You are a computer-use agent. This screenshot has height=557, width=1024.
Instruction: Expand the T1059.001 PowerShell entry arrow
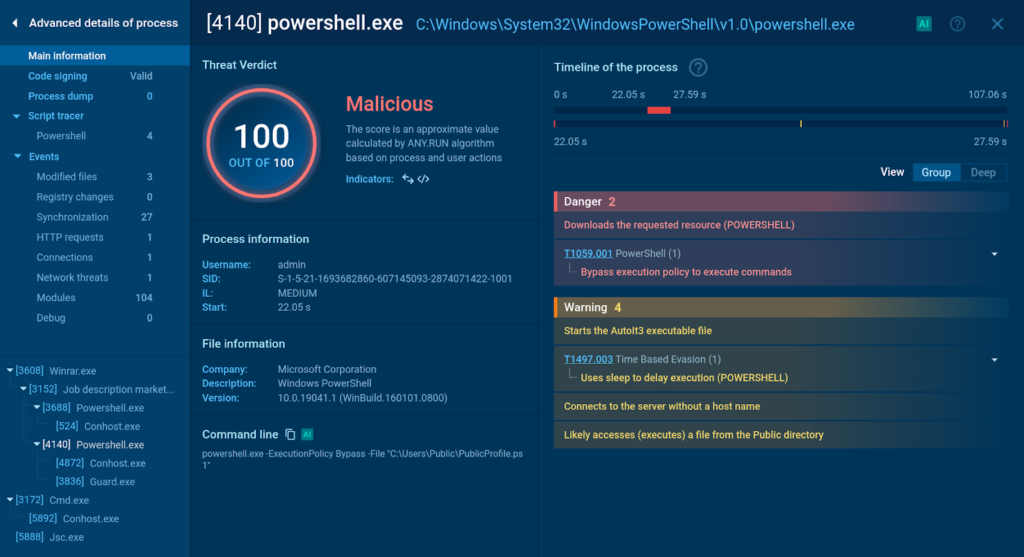994,254
